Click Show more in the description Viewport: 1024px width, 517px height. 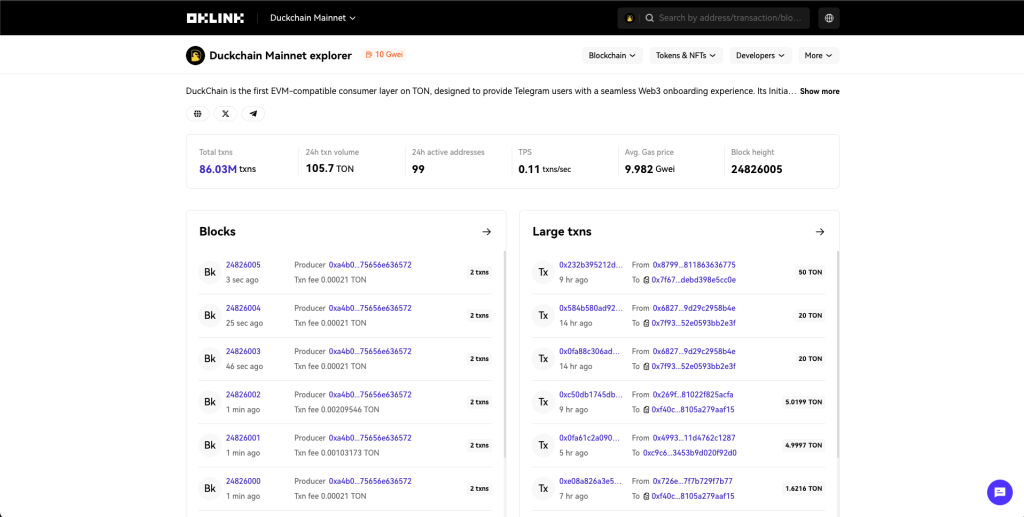point(819,91)
